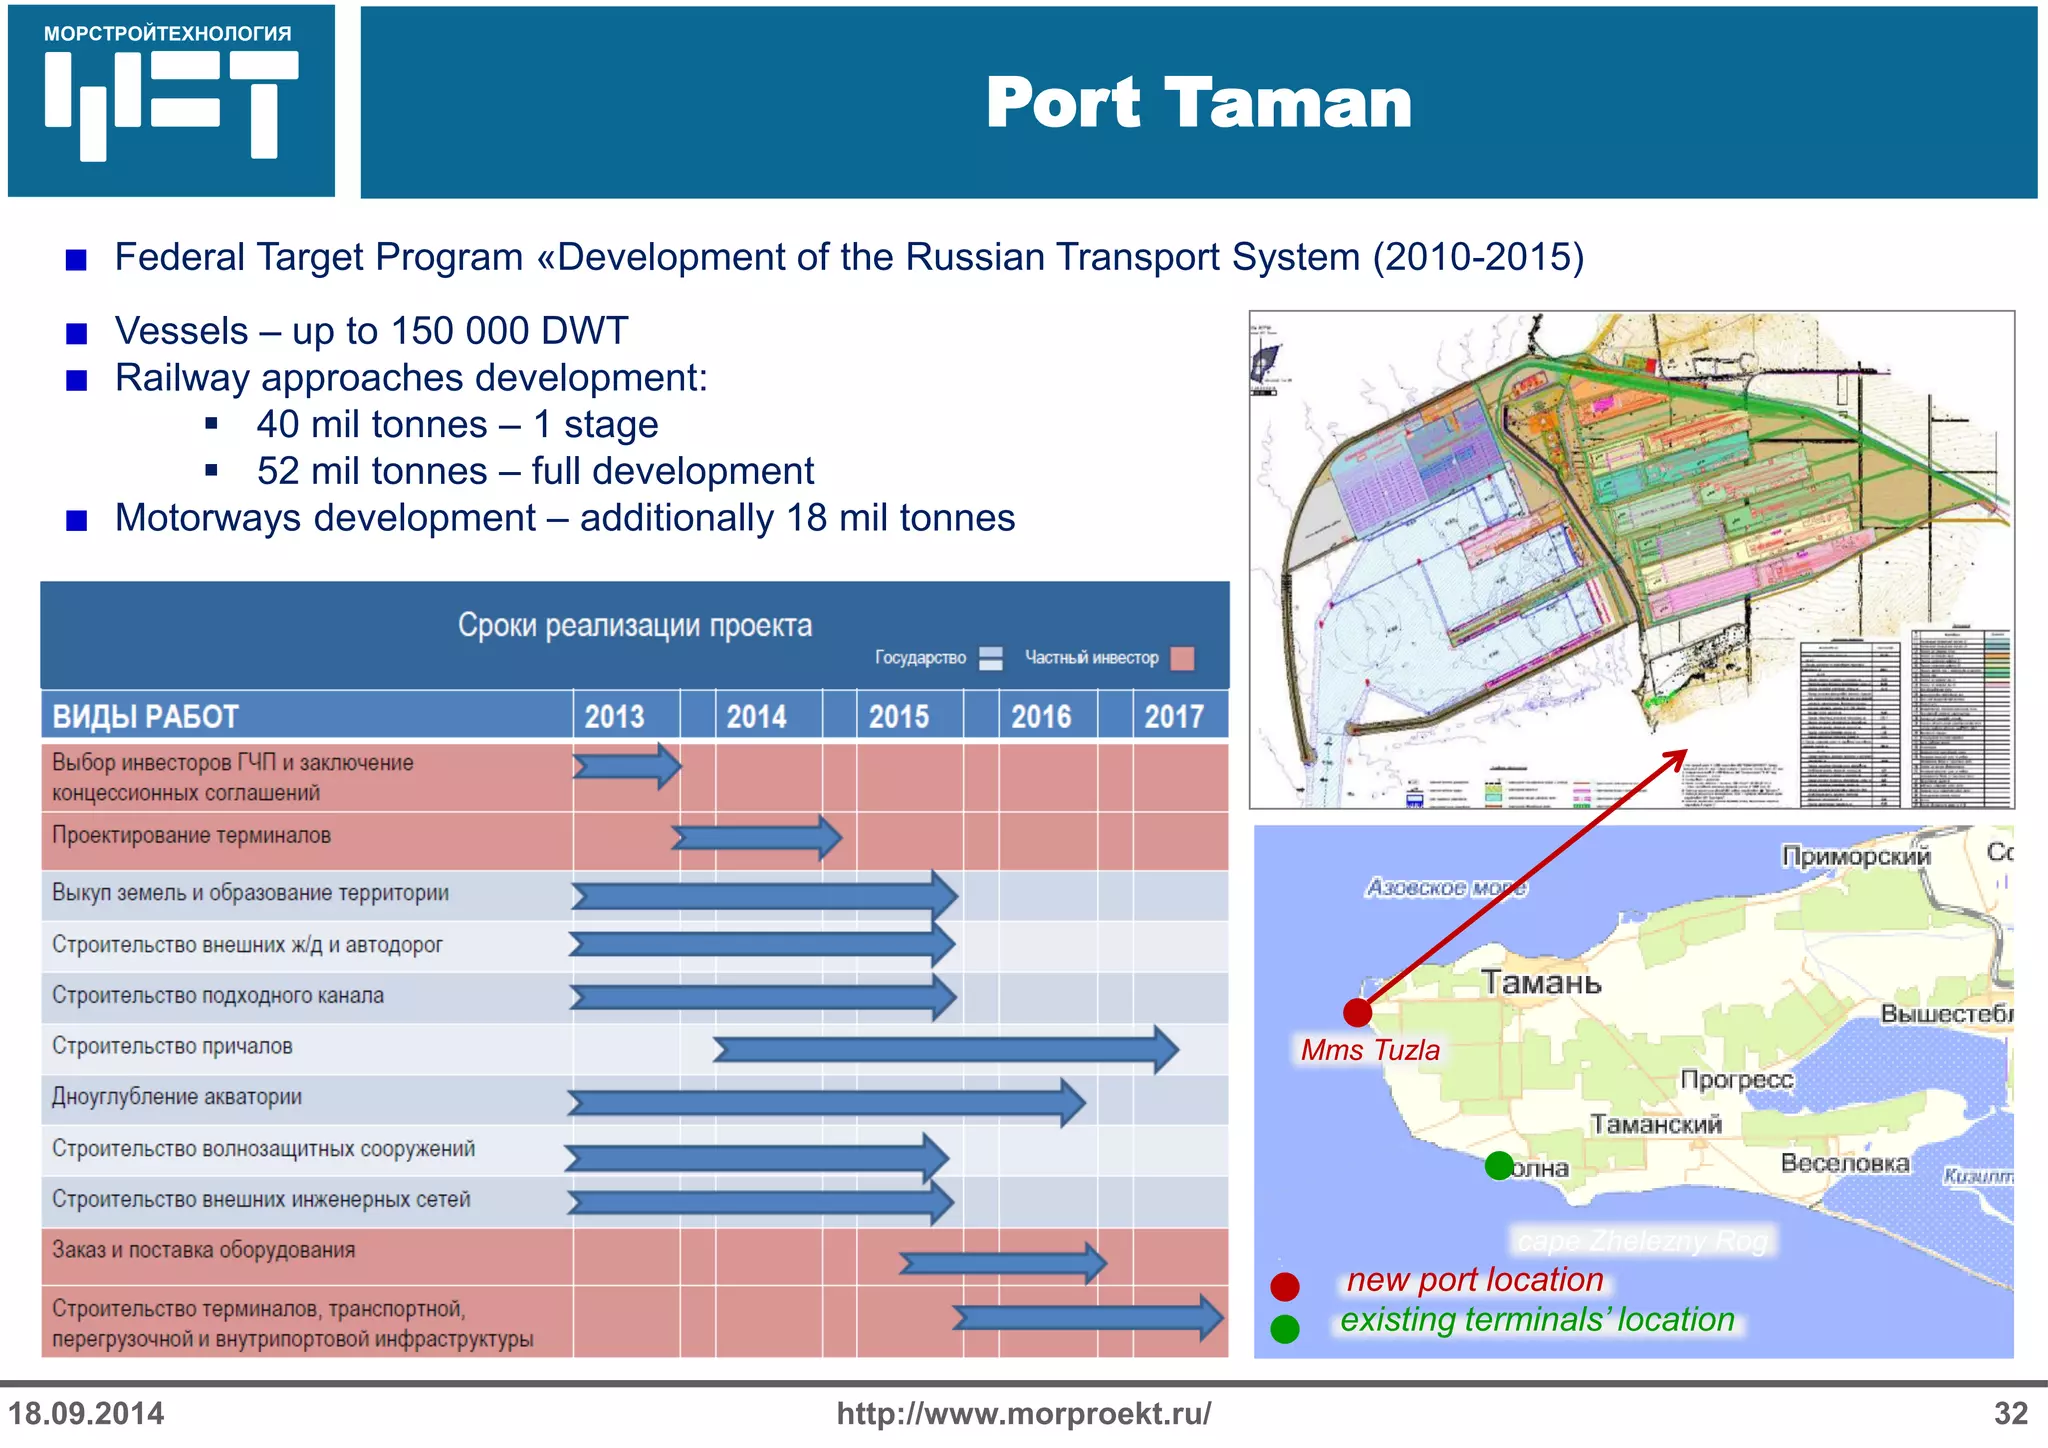Image resolution: width=2048 pixels, height=1448 pixels.
Task: Click the Morstroytechnologia company logo
Action: [171, 101]
